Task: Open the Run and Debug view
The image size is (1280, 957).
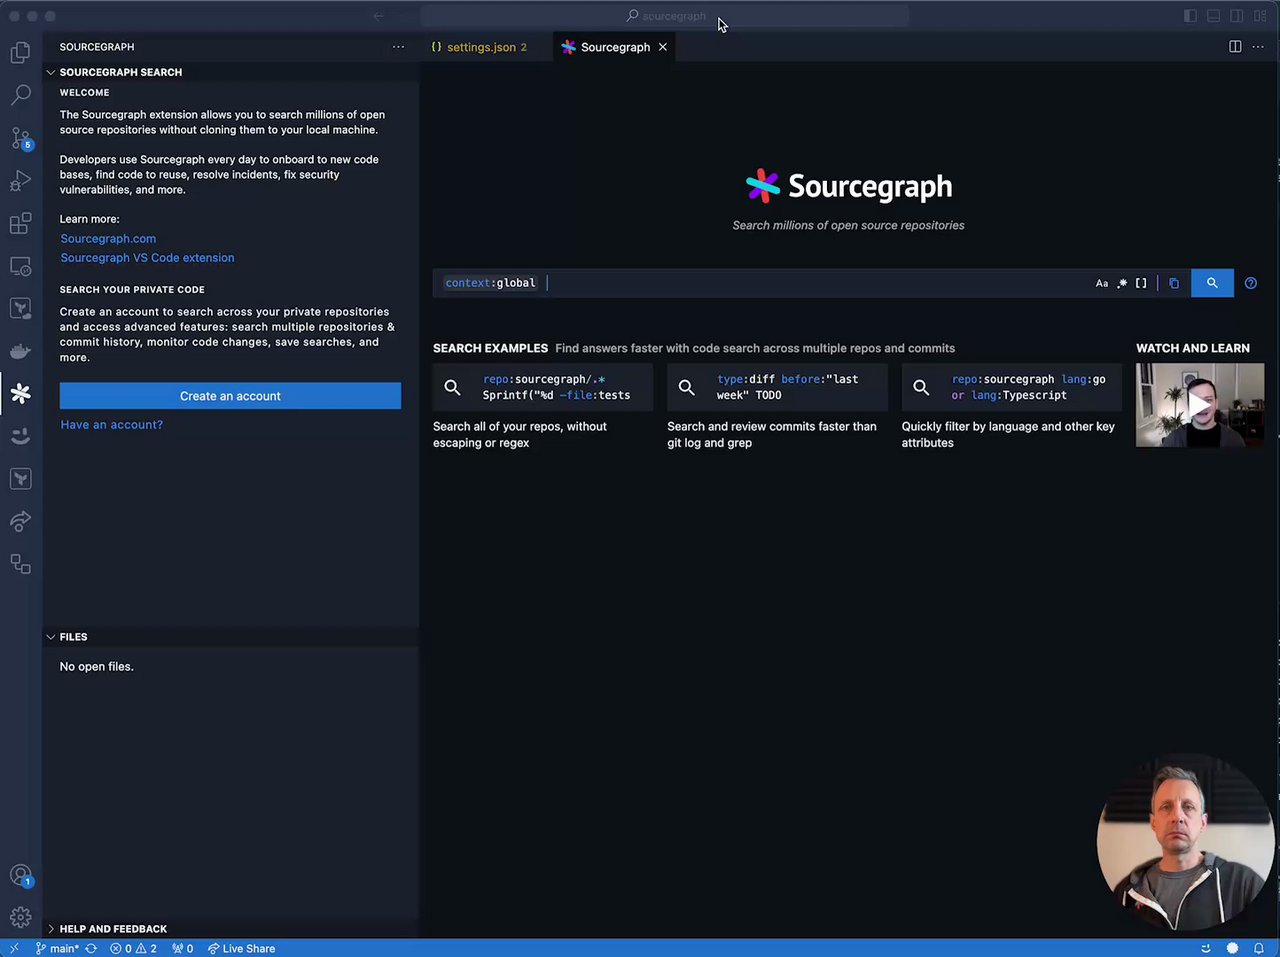Action: 20,181
